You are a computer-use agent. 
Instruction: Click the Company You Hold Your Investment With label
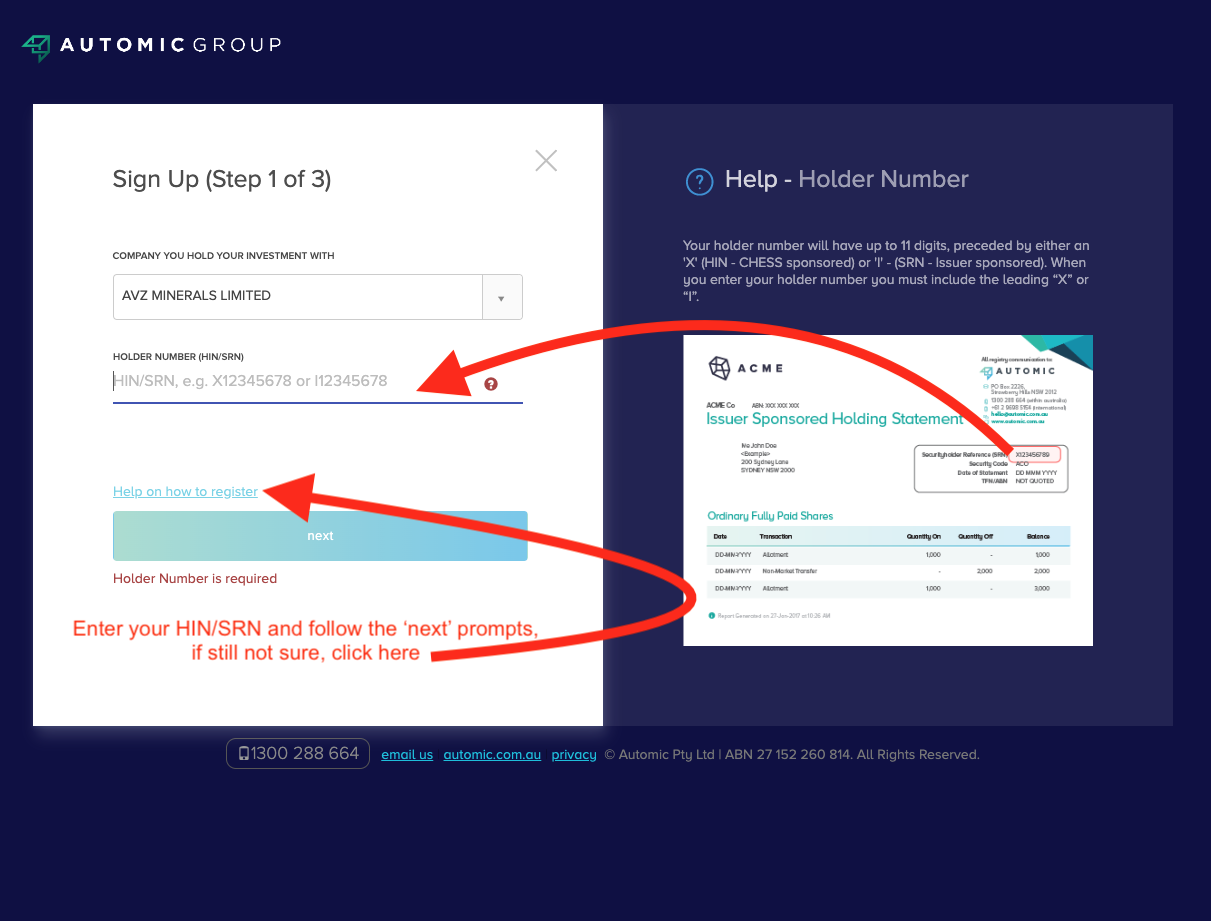224,256
